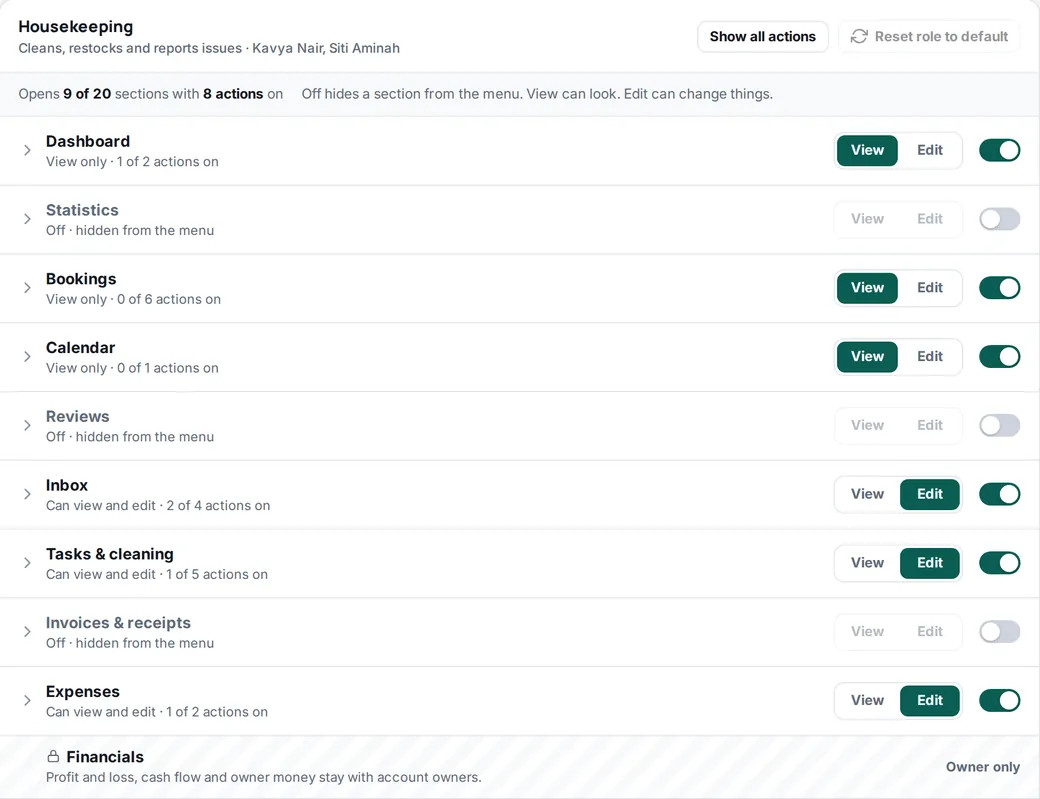1040x799 pixels.
Task: Set Calendar access to Edit
Action: point(929,357)
